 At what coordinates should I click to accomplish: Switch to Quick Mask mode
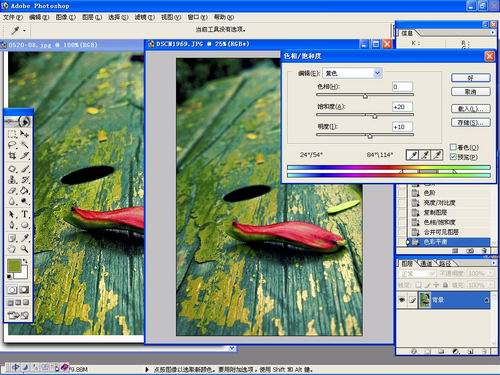24,290
